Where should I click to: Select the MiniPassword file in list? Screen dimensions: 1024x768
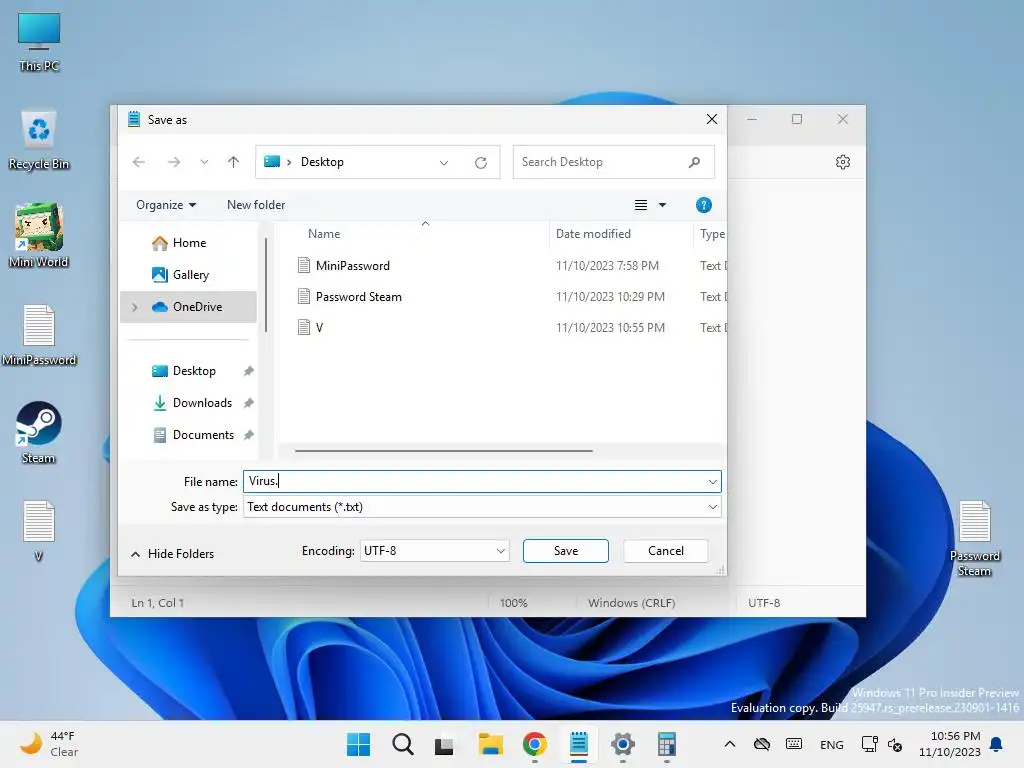coord(352,266)
